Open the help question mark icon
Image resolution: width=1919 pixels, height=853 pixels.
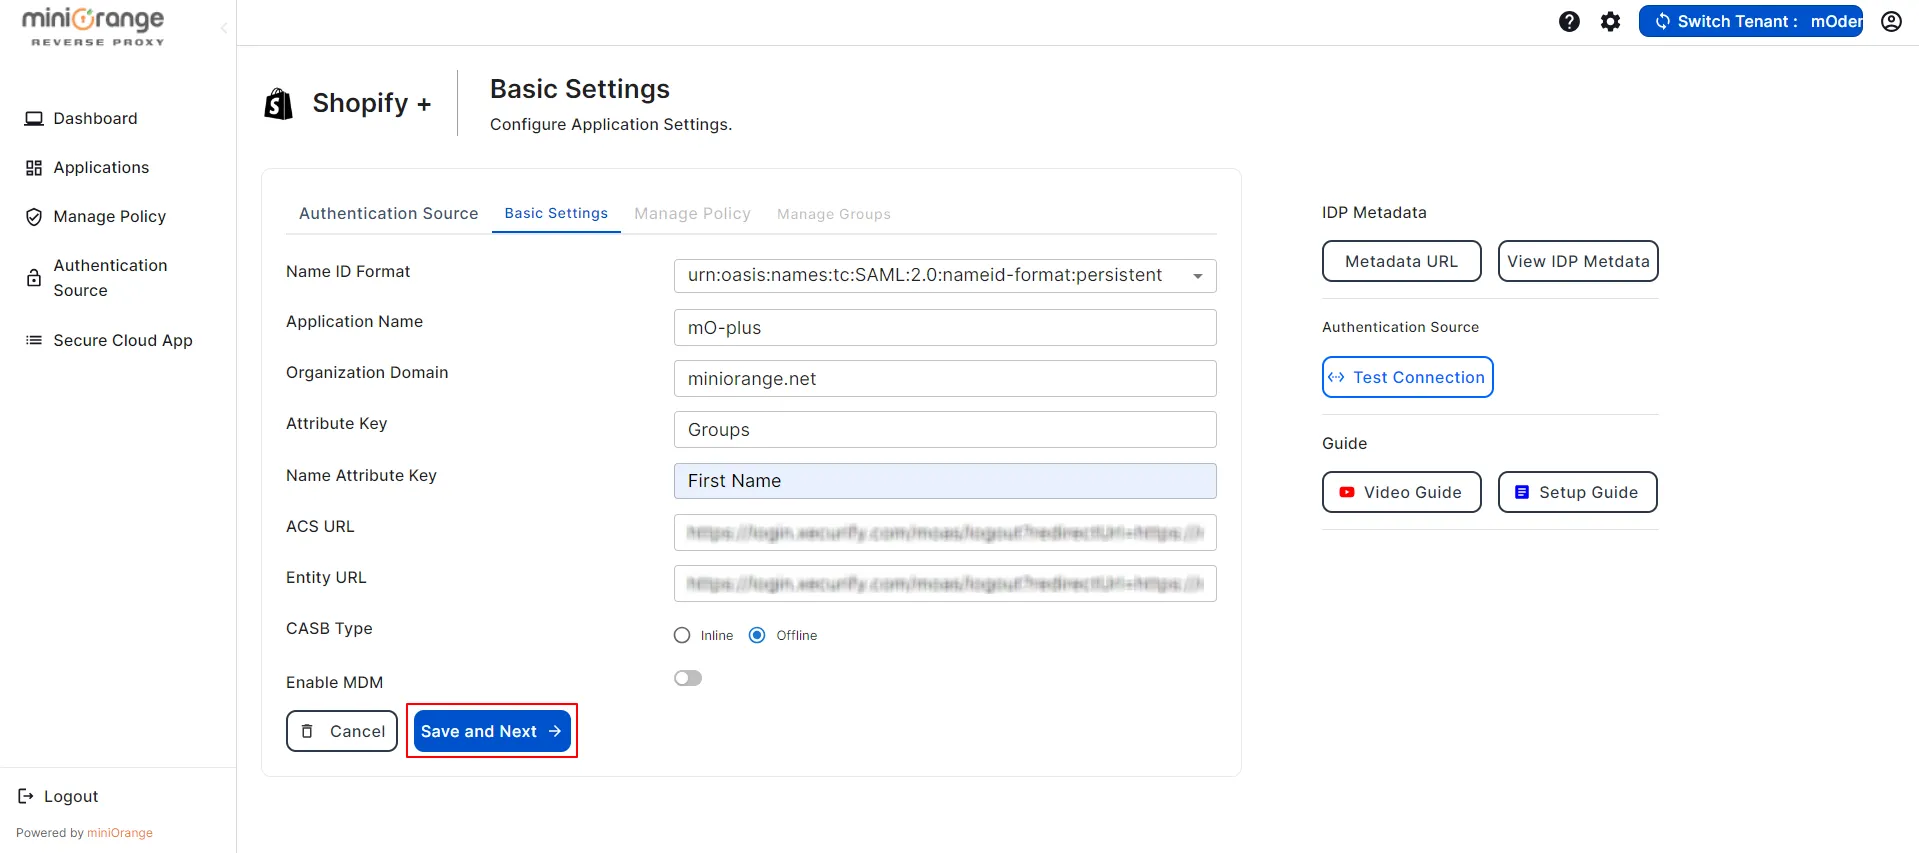tap(1569, 21)
